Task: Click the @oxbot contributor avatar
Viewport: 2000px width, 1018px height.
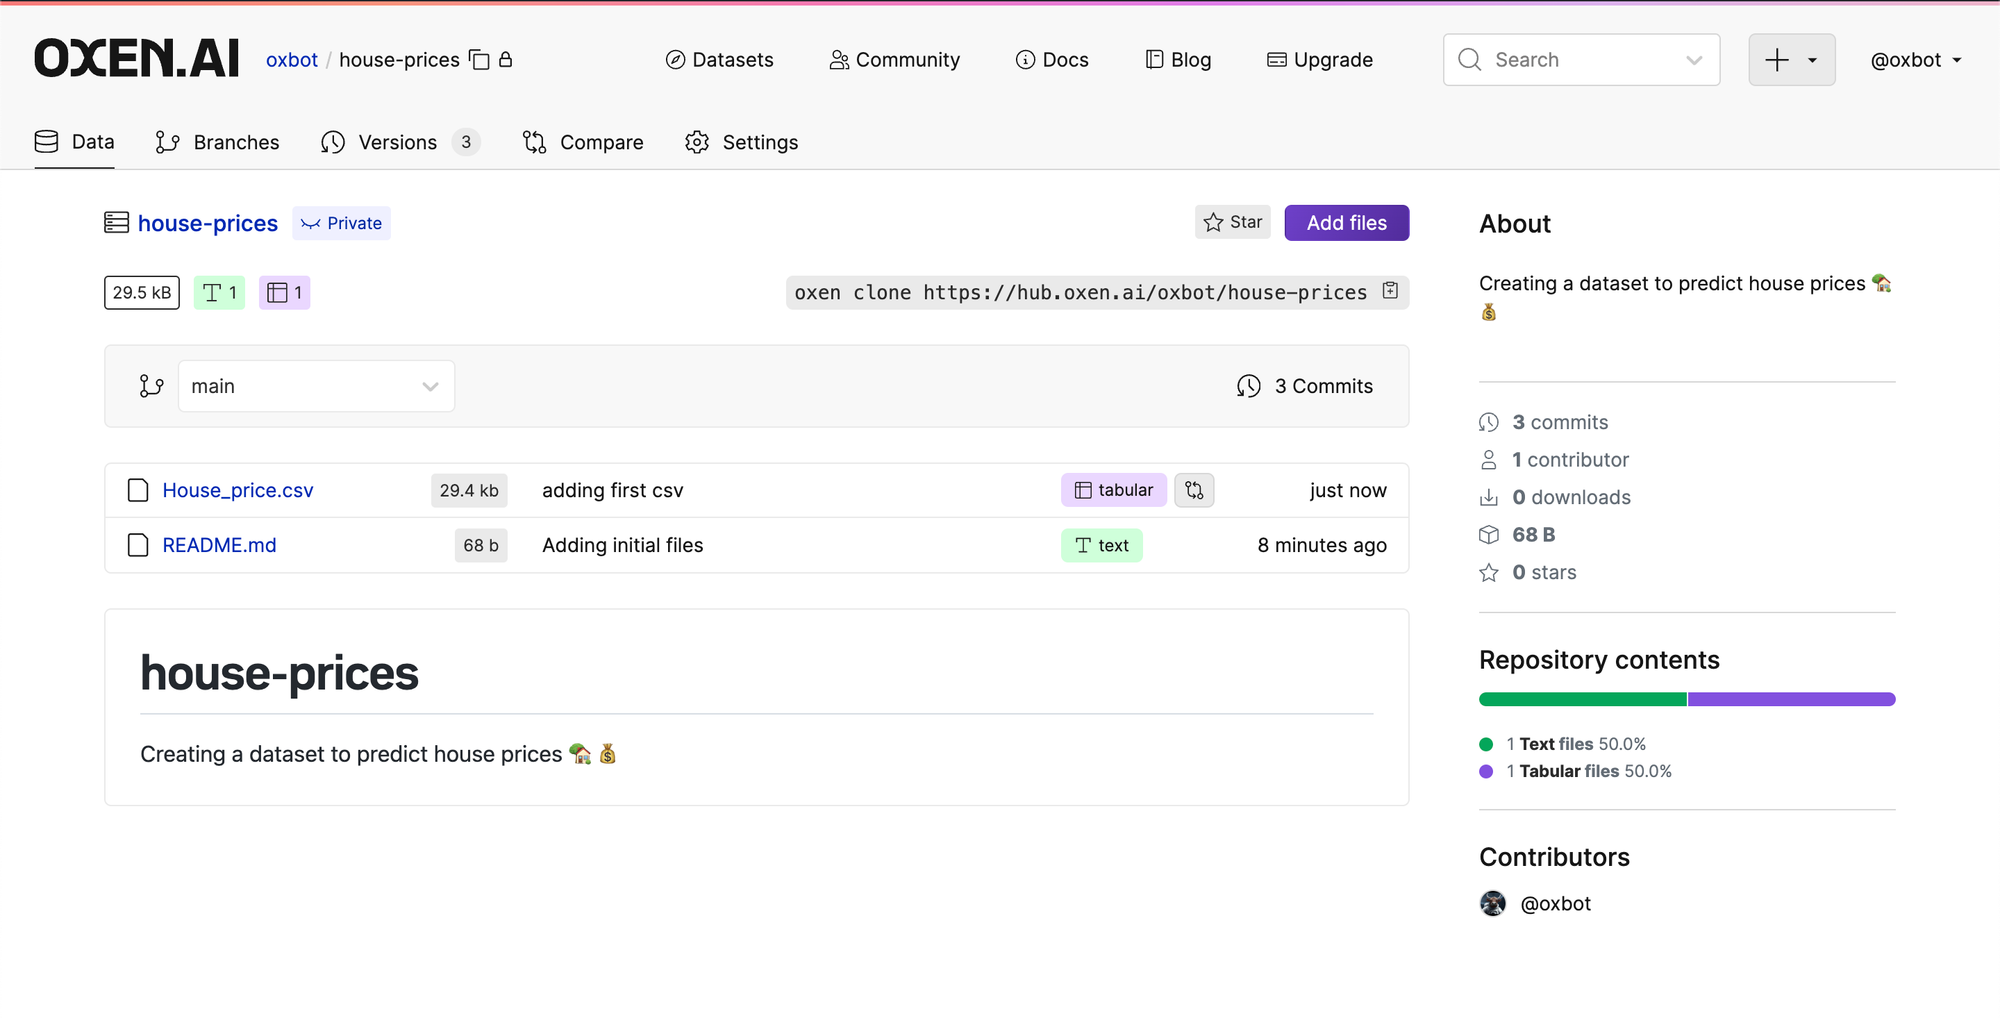Action: tap(1493, 903)
